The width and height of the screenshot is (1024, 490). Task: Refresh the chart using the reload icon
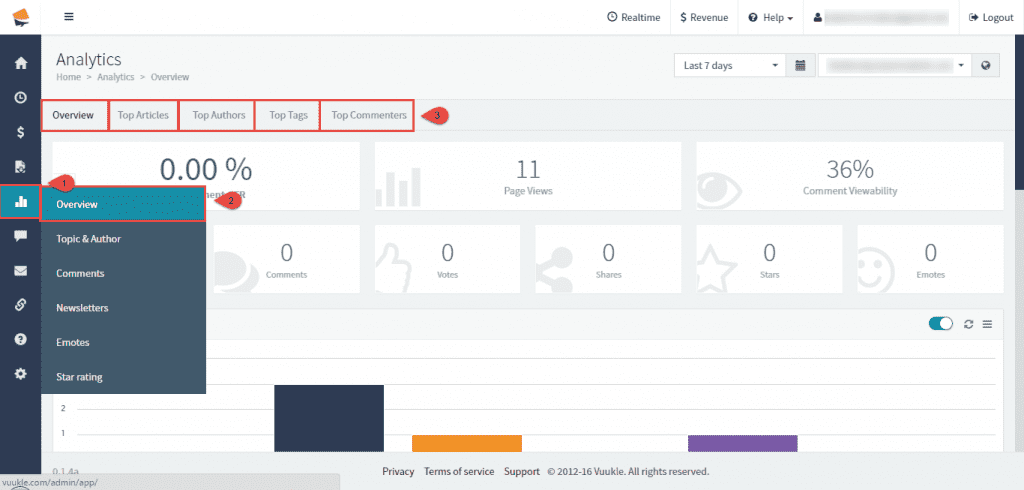[x=968, y=324]
